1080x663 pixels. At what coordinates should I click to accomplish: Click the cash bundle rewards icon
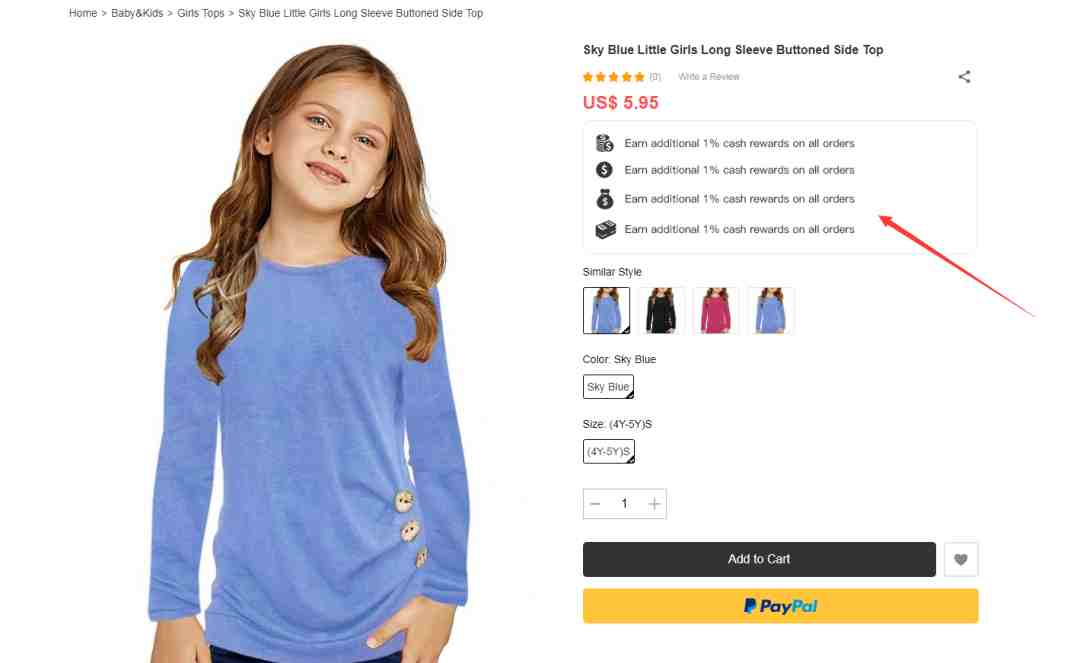(x=605, y=229)
